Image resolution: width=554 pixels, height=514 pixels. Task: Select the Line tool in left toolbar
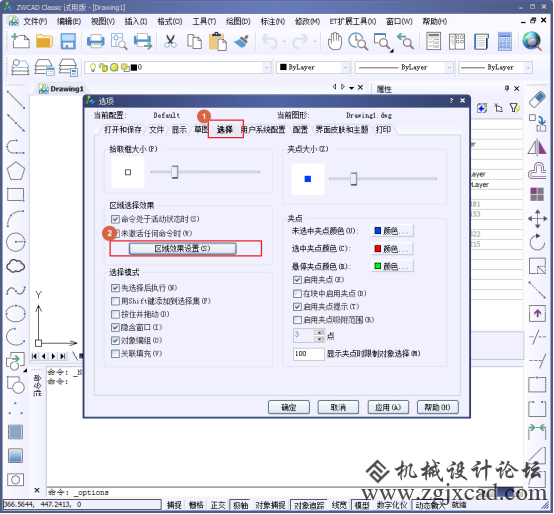[x=16, y=100]
